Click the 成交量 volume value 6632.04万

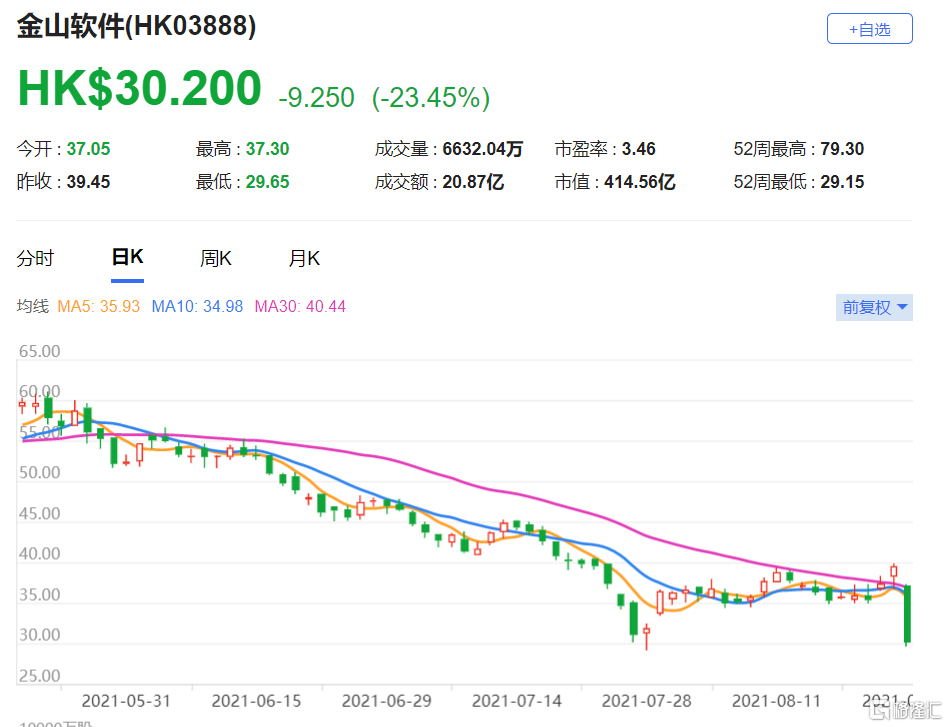[x=482, y=149]
